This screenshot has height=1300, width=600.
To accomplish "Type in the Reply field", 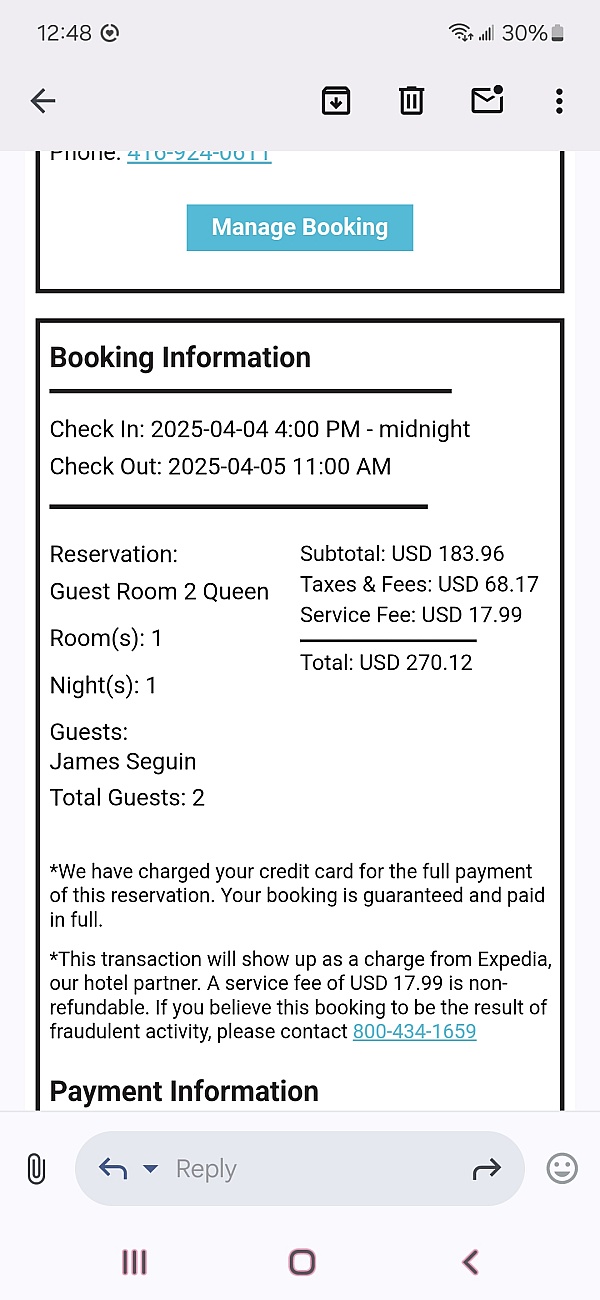I will 300,1168.
